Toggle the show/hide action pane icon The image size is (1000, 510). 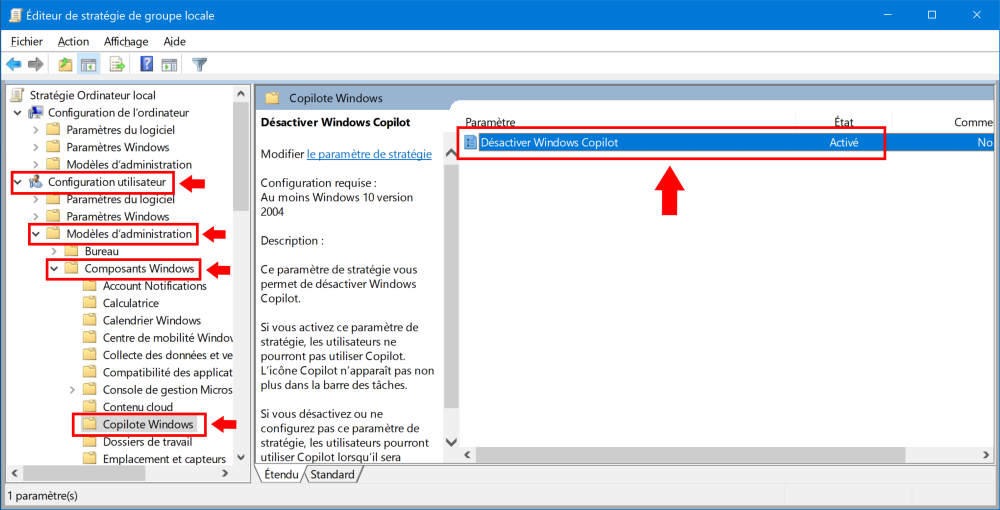click(x=168, y=64)
